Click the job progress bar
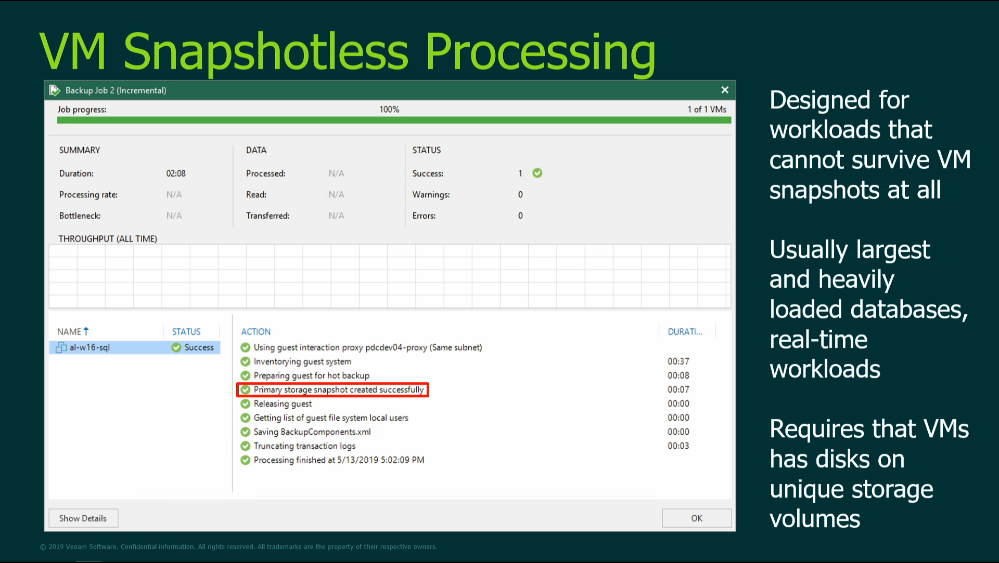 pos(393,120)
